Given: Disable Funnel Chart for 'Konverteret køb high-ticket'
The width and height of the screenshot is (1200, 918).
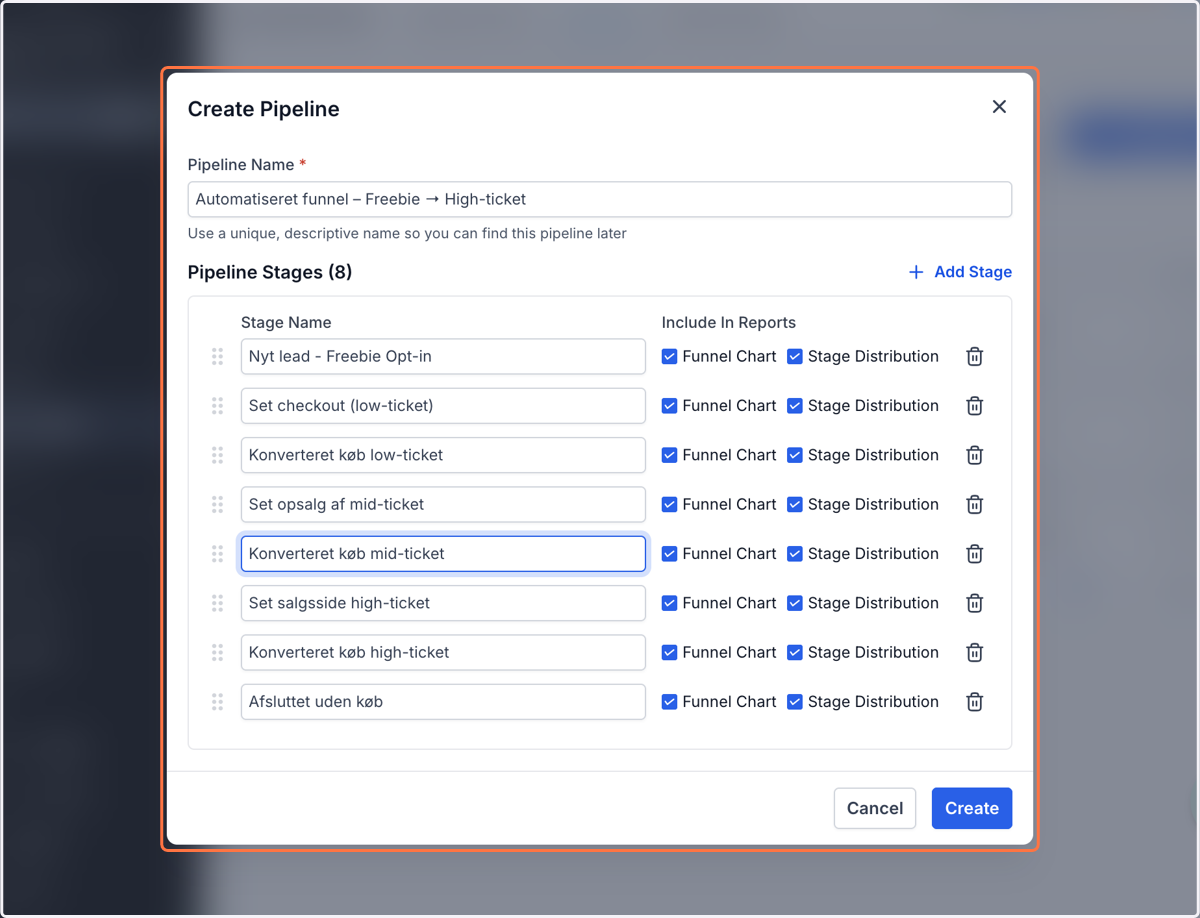Looking at the screenshot, I should tap(670, 653).
